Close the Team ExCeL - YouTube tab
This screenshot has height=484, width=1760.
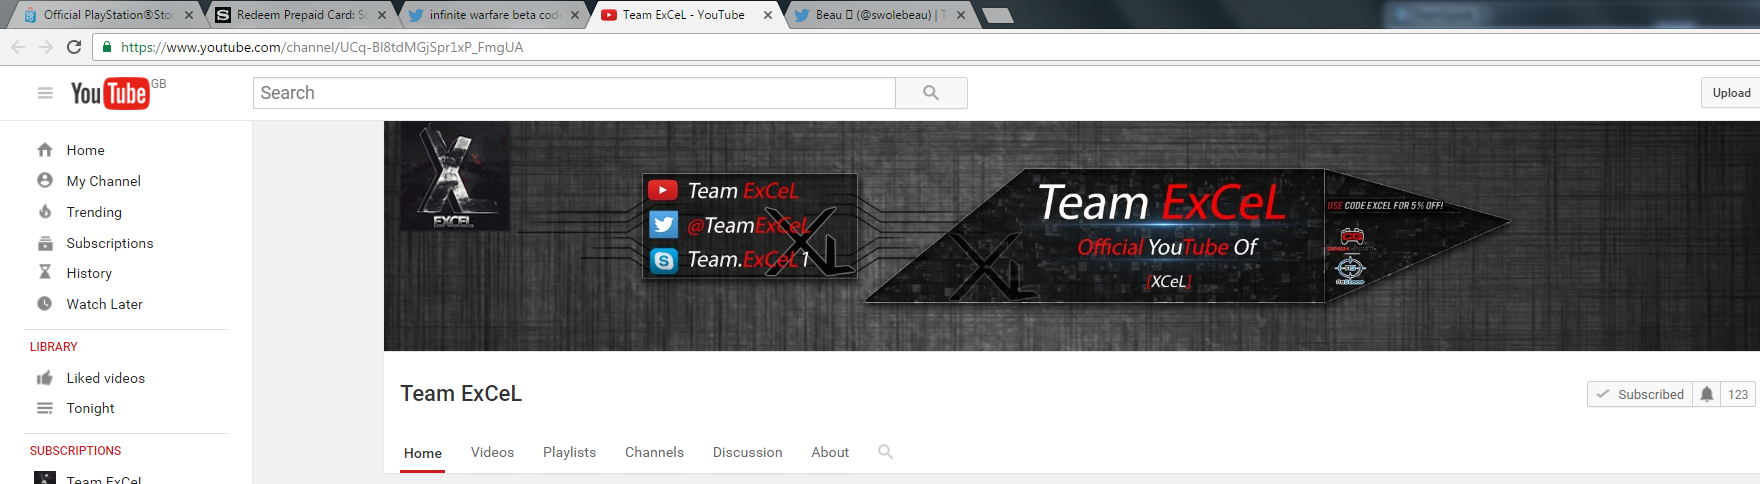tap(768, 15)
